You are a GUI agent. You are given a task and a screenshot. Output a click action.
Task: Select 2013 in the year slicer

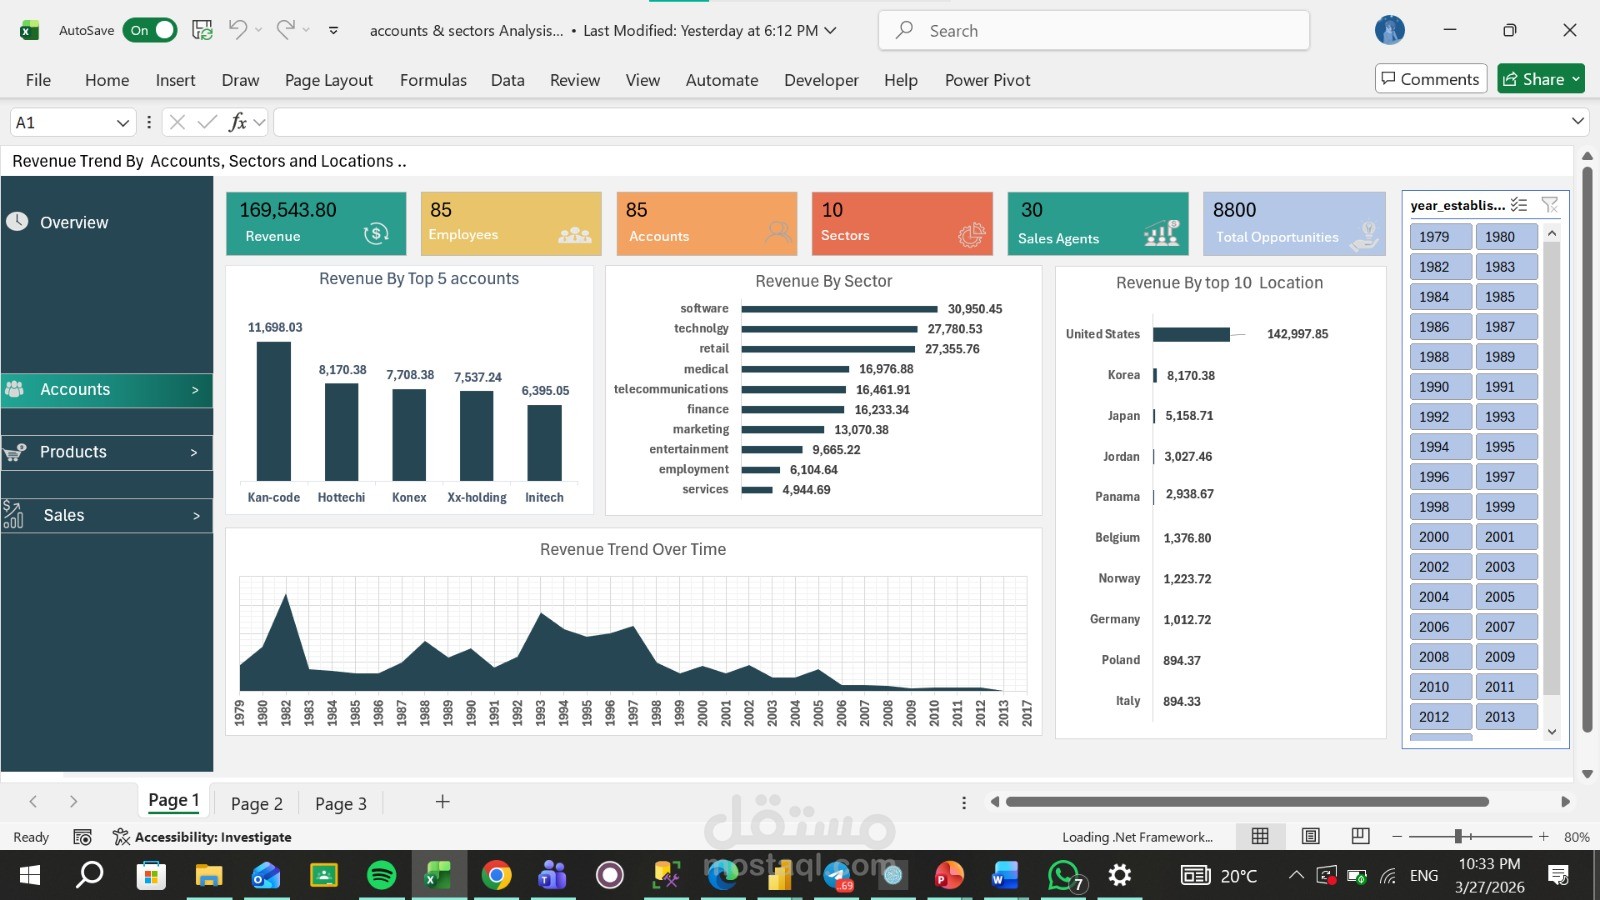(x=1506, y=716)
